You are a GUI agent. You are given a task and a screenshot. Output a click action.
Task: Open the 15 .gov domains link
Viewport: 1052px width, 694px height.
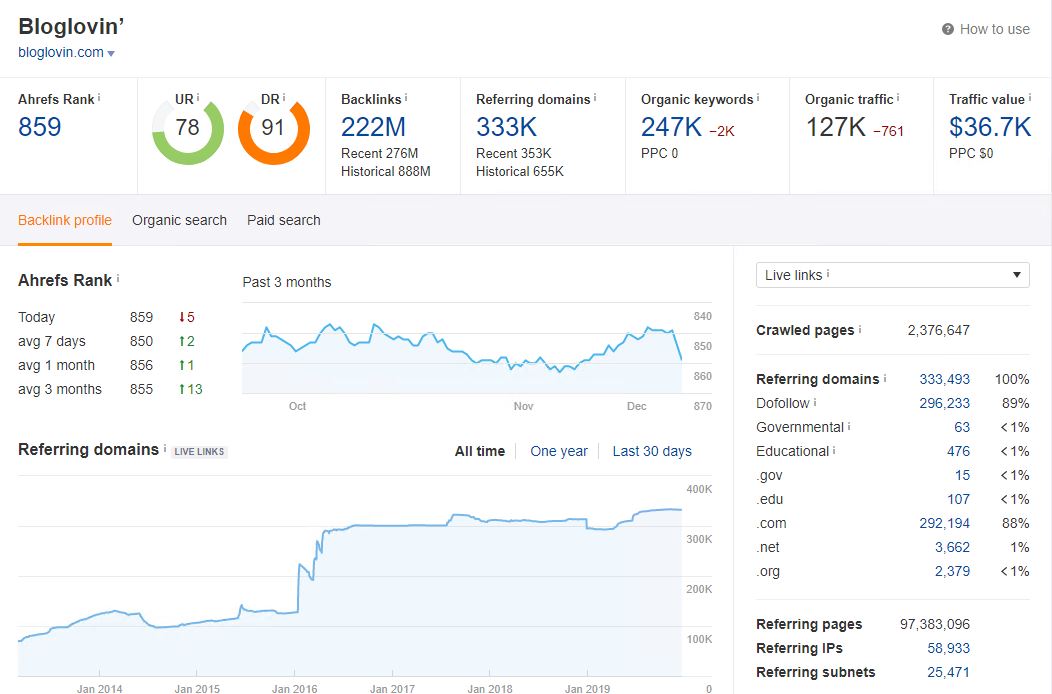coord(962,475)
